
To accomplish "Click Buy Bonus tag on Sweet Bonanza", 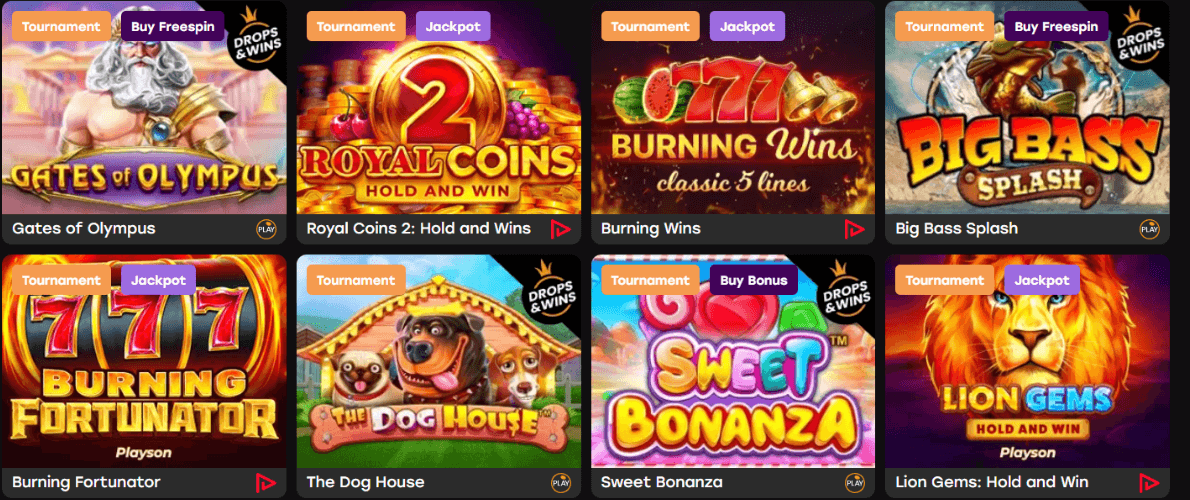I will pyautogui.click(x=754, y=280).
